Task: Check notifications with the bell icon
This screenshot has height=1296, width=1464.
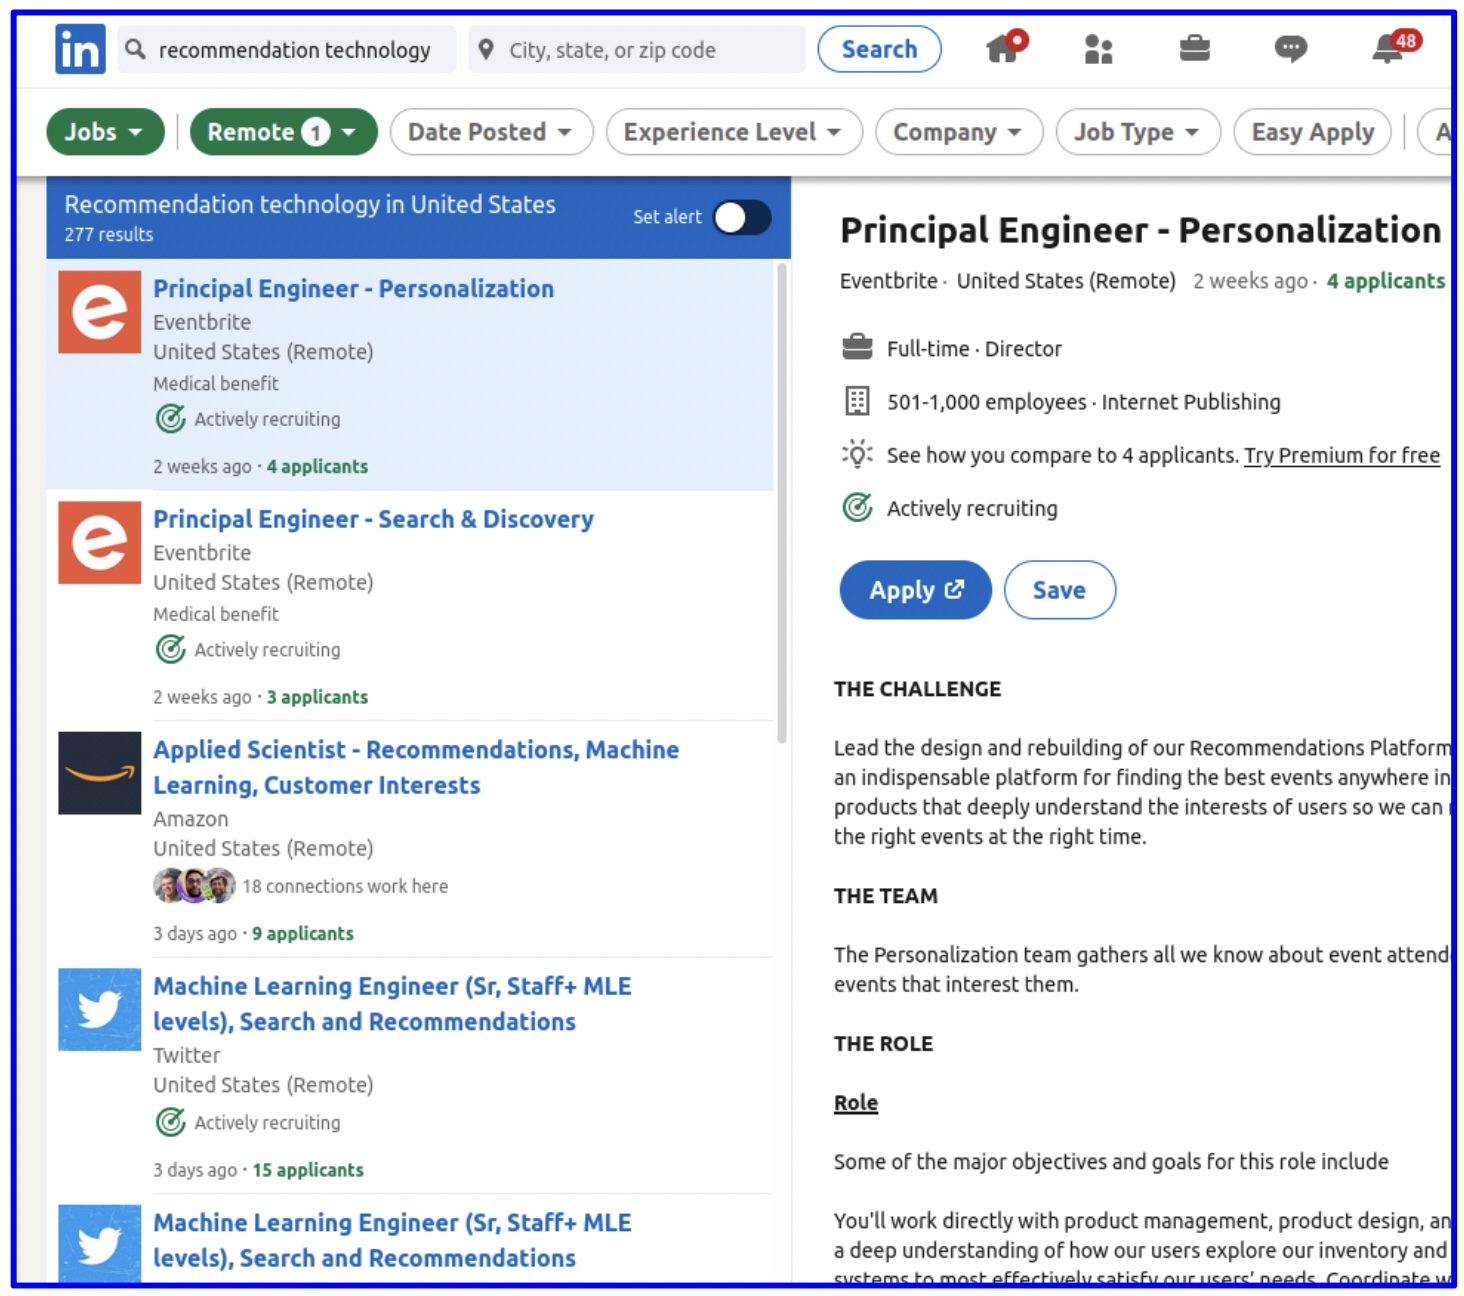Action: 1386,48
